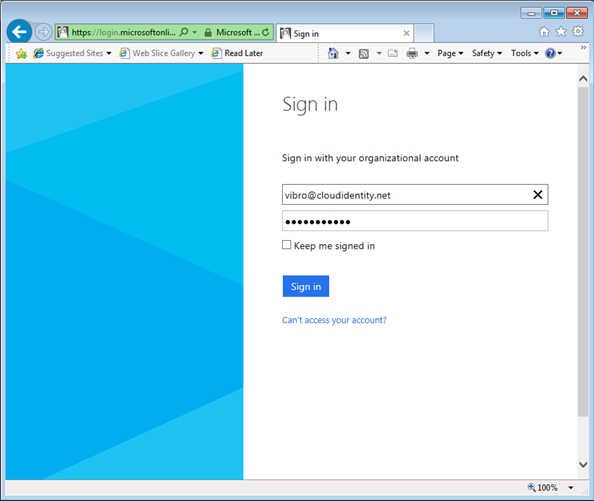The image size is (594, 501).
Task: Open the zoom level 100% dropdown arrow
Action: [x=571, y=488]
